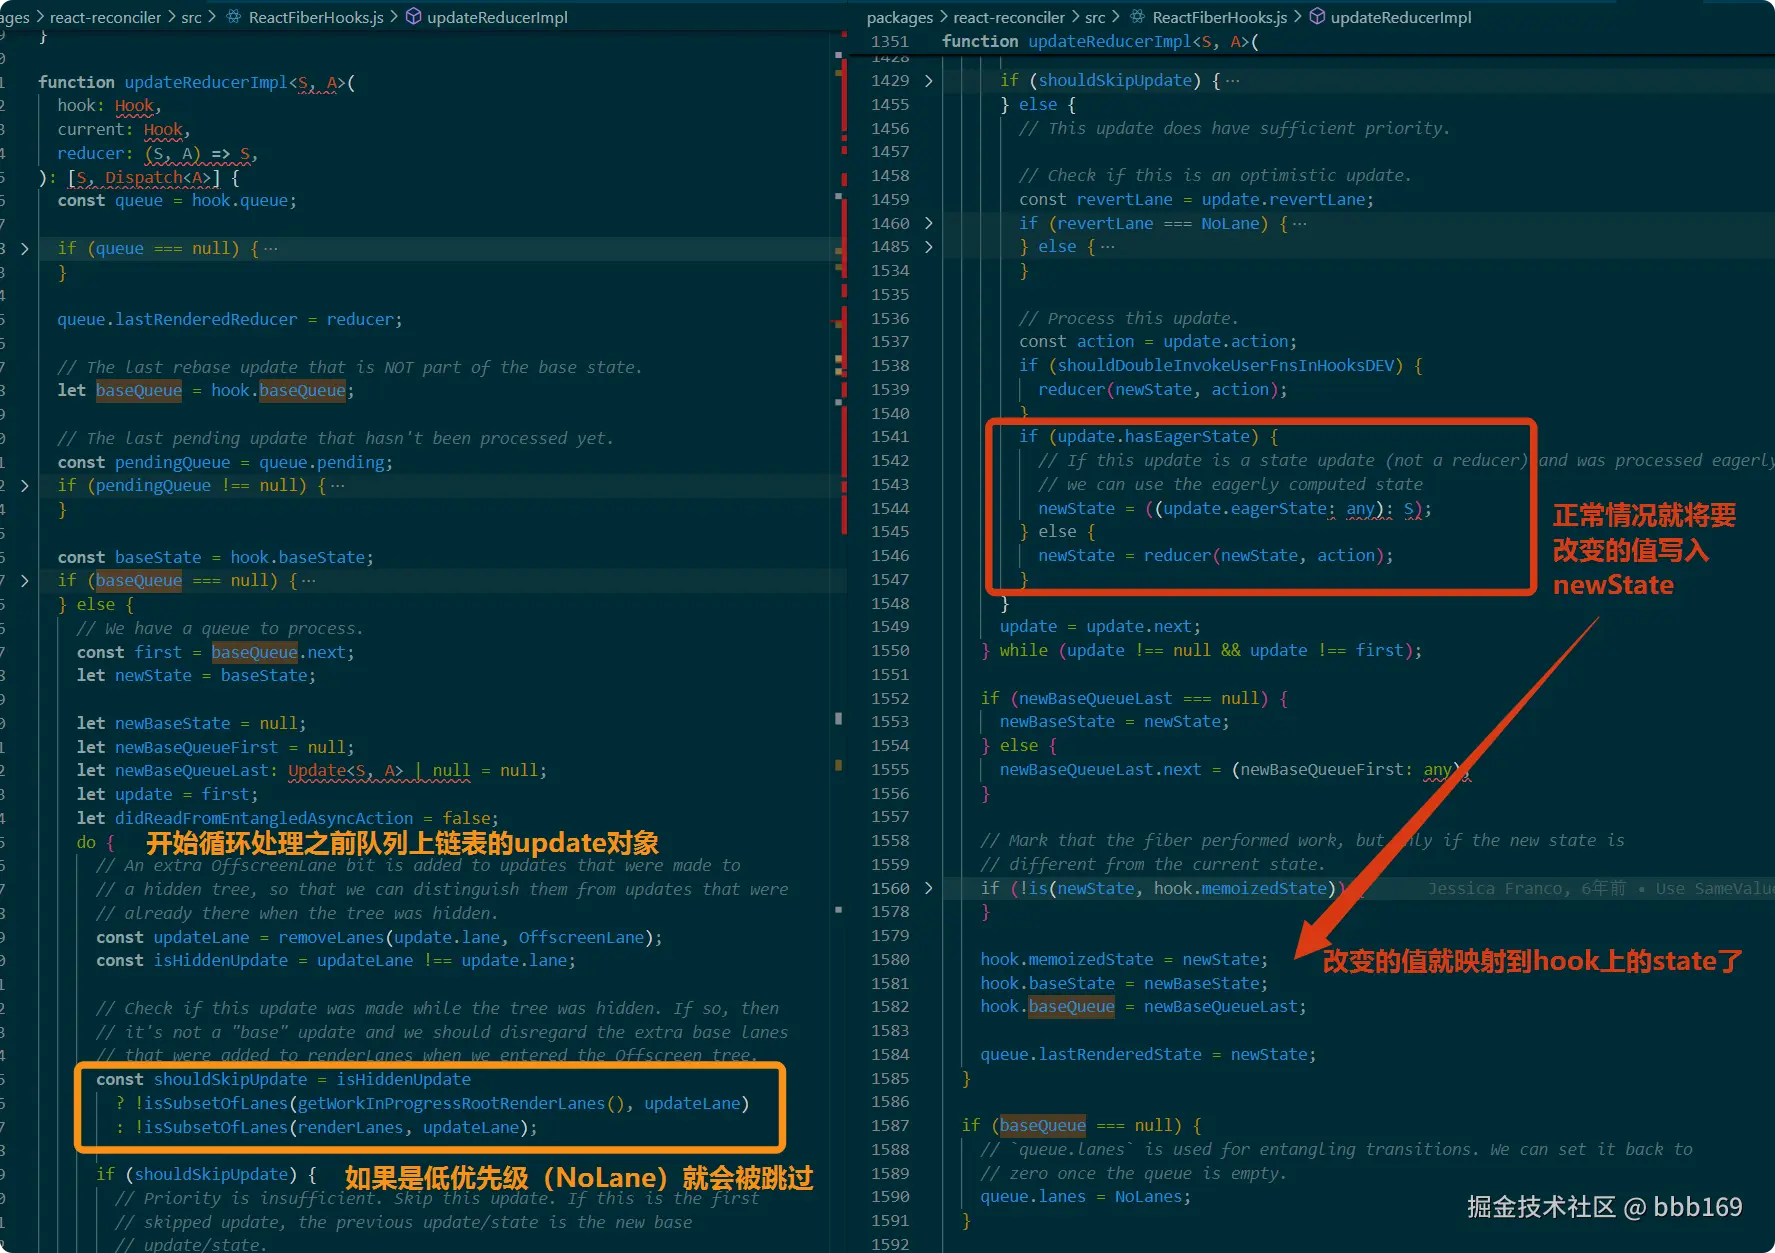Open react-reconciler breadcrumb in right pane
1775x1253 pixels.
pyautogui.click(x=1009, y=17)
